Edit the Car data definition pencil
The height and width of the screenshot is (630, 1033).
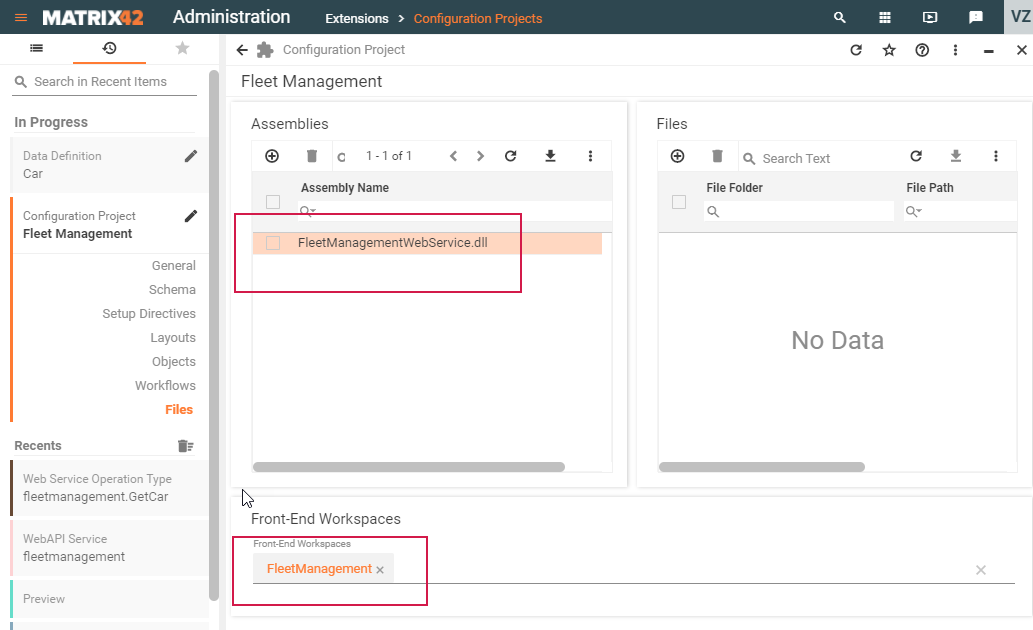tap(190, 156)
